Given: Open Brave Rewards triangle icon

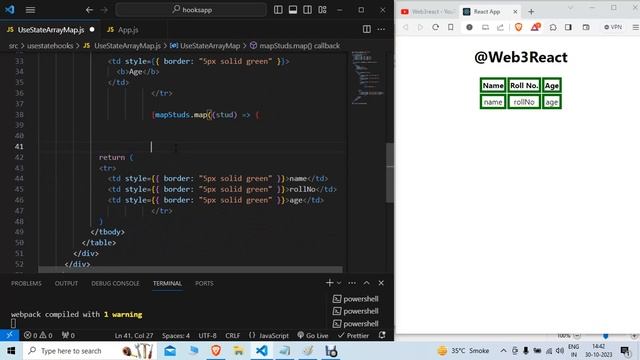Looking at the screenshot, I should coord(535,27).
